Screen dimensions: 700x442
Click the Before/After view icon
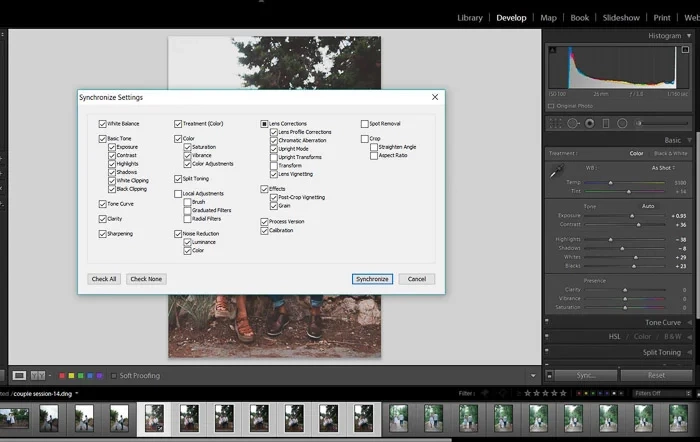39,376
